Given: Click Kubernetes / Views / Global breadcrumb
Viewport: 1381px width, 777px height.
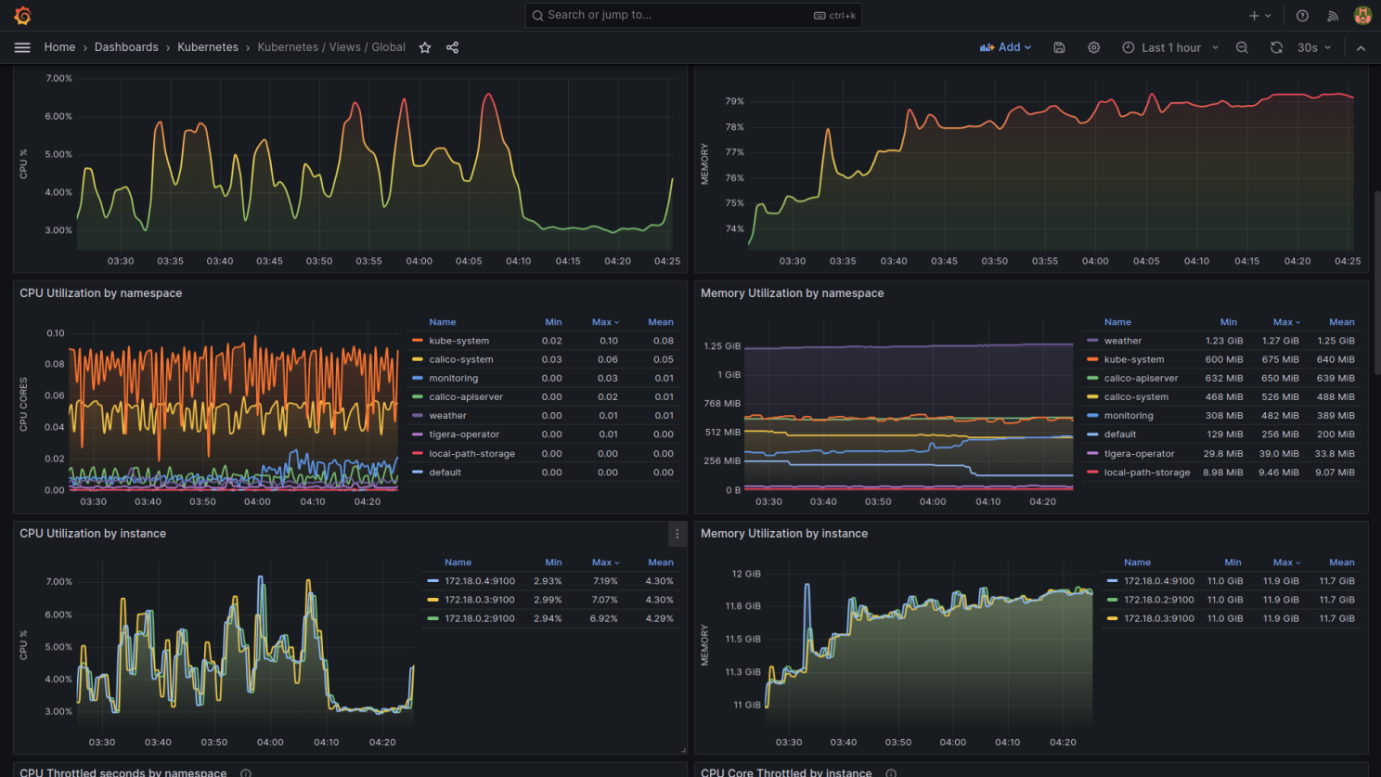Looking at the screenshot, I should 331,47.
